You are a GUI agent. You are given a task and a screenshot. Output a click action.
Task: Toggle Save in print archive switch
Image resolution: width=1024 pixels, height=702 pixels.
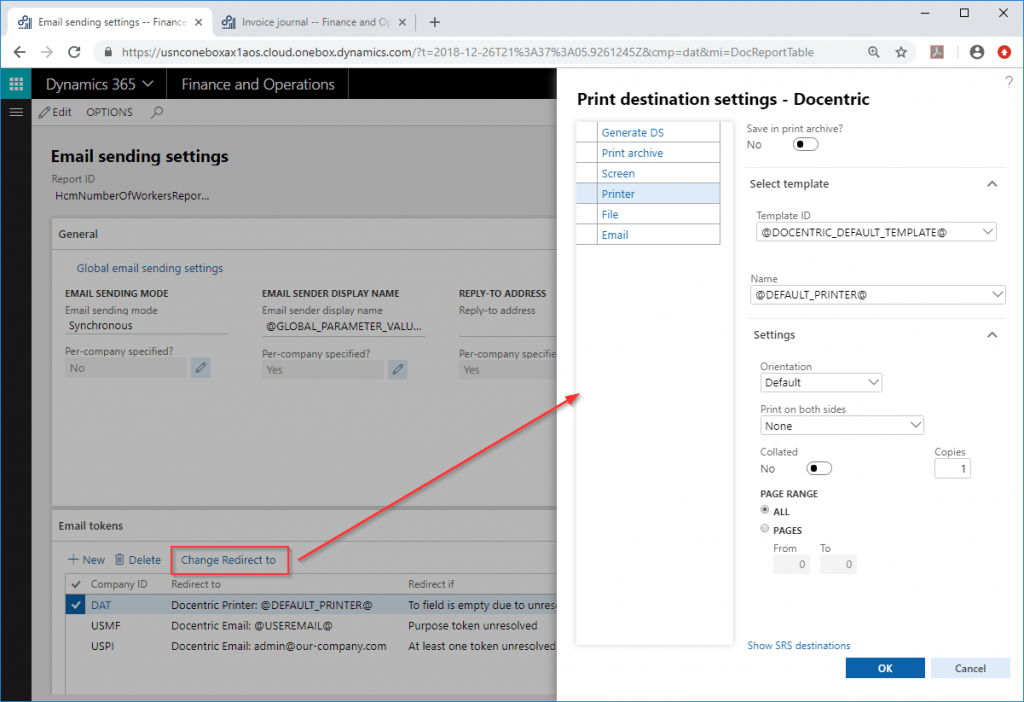click(805, 144)
